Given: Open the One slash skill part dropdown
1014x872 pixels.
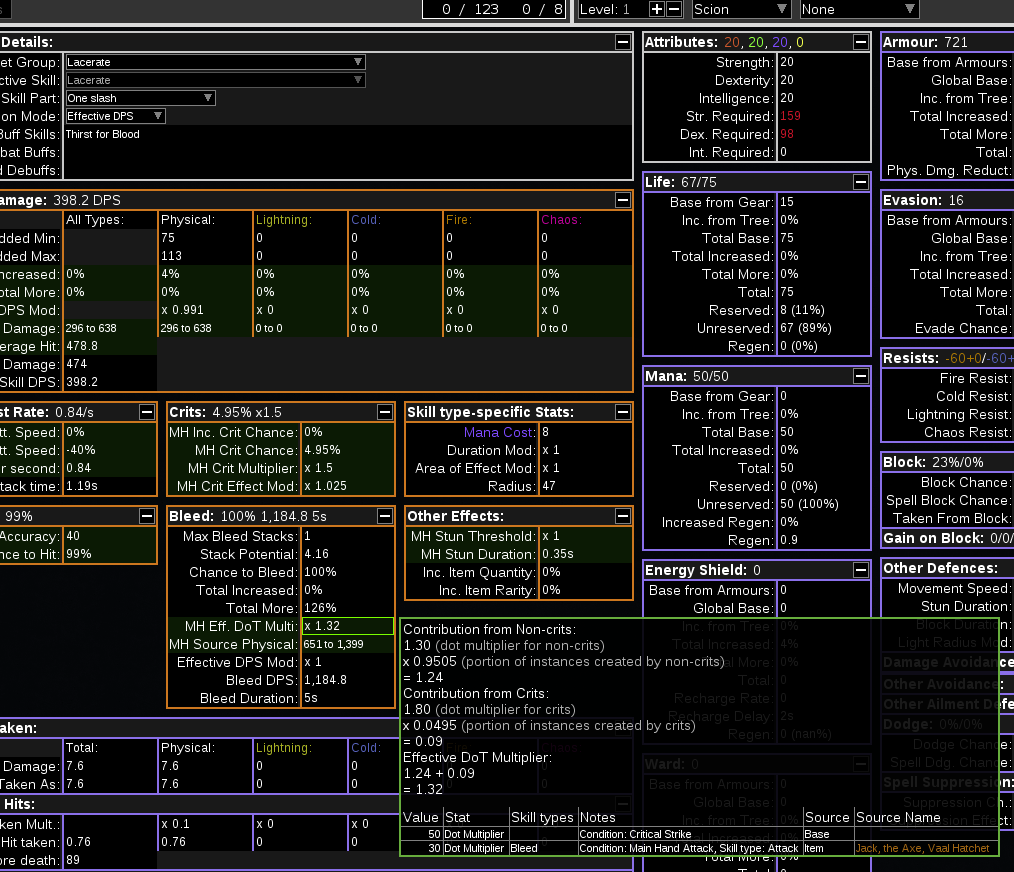Looking at the screenshot, I should pyautogui.click(x=140, y=98).
